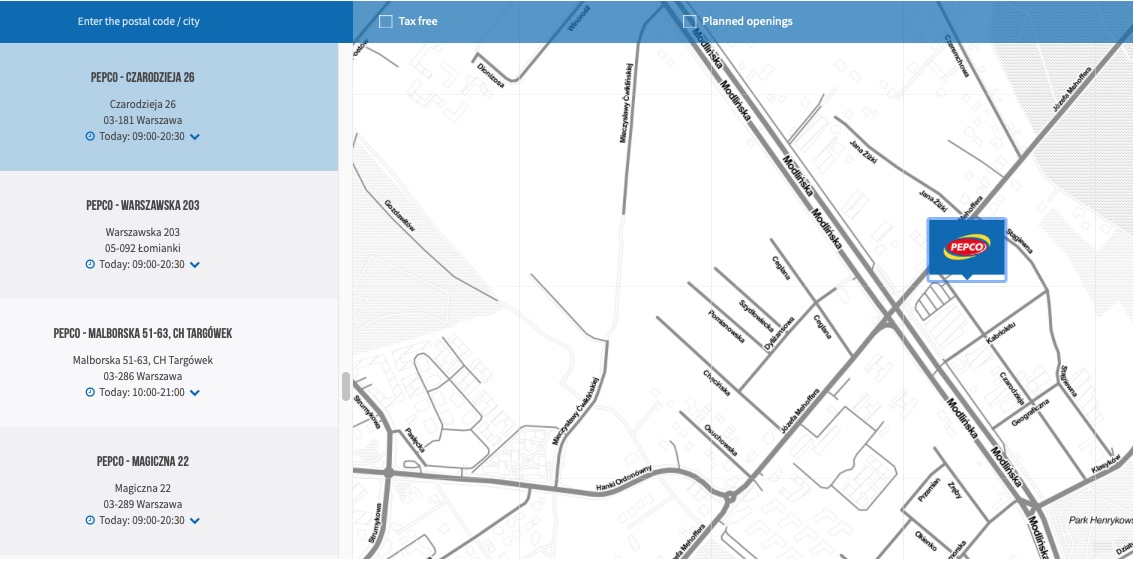
Task: Enable the Tax free checkbox
Action: tap(386, 22)
